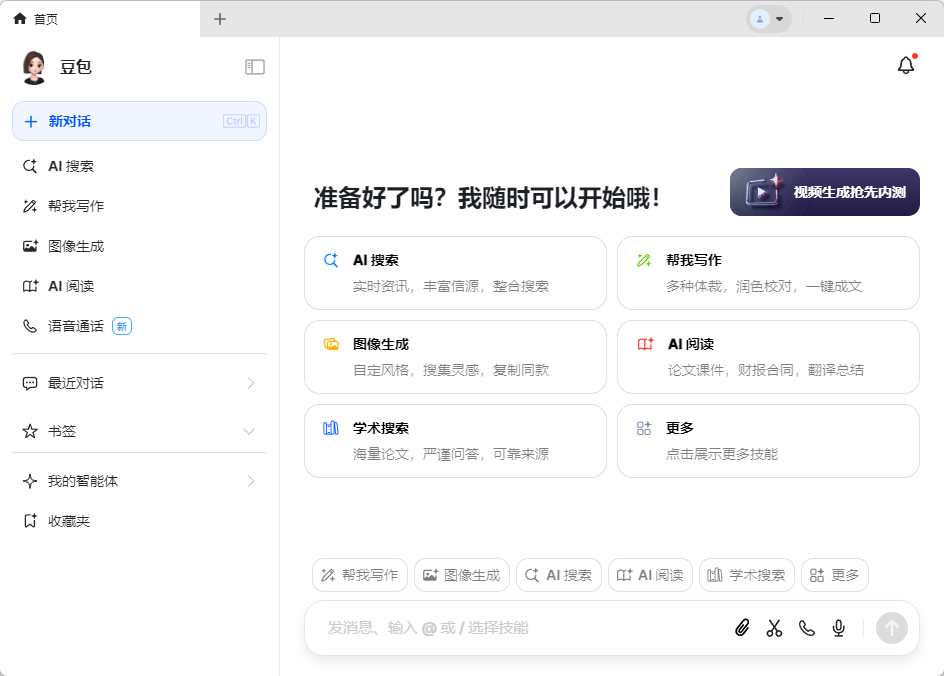Click sidebar 帮我写作 pen icon

point(30,206)
